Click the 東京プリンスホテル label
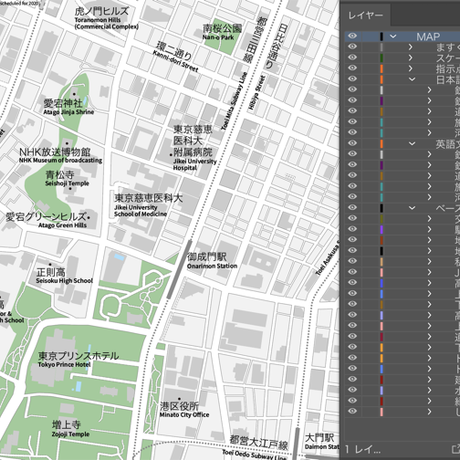The image size is (460, 460). tap(79, 356)
